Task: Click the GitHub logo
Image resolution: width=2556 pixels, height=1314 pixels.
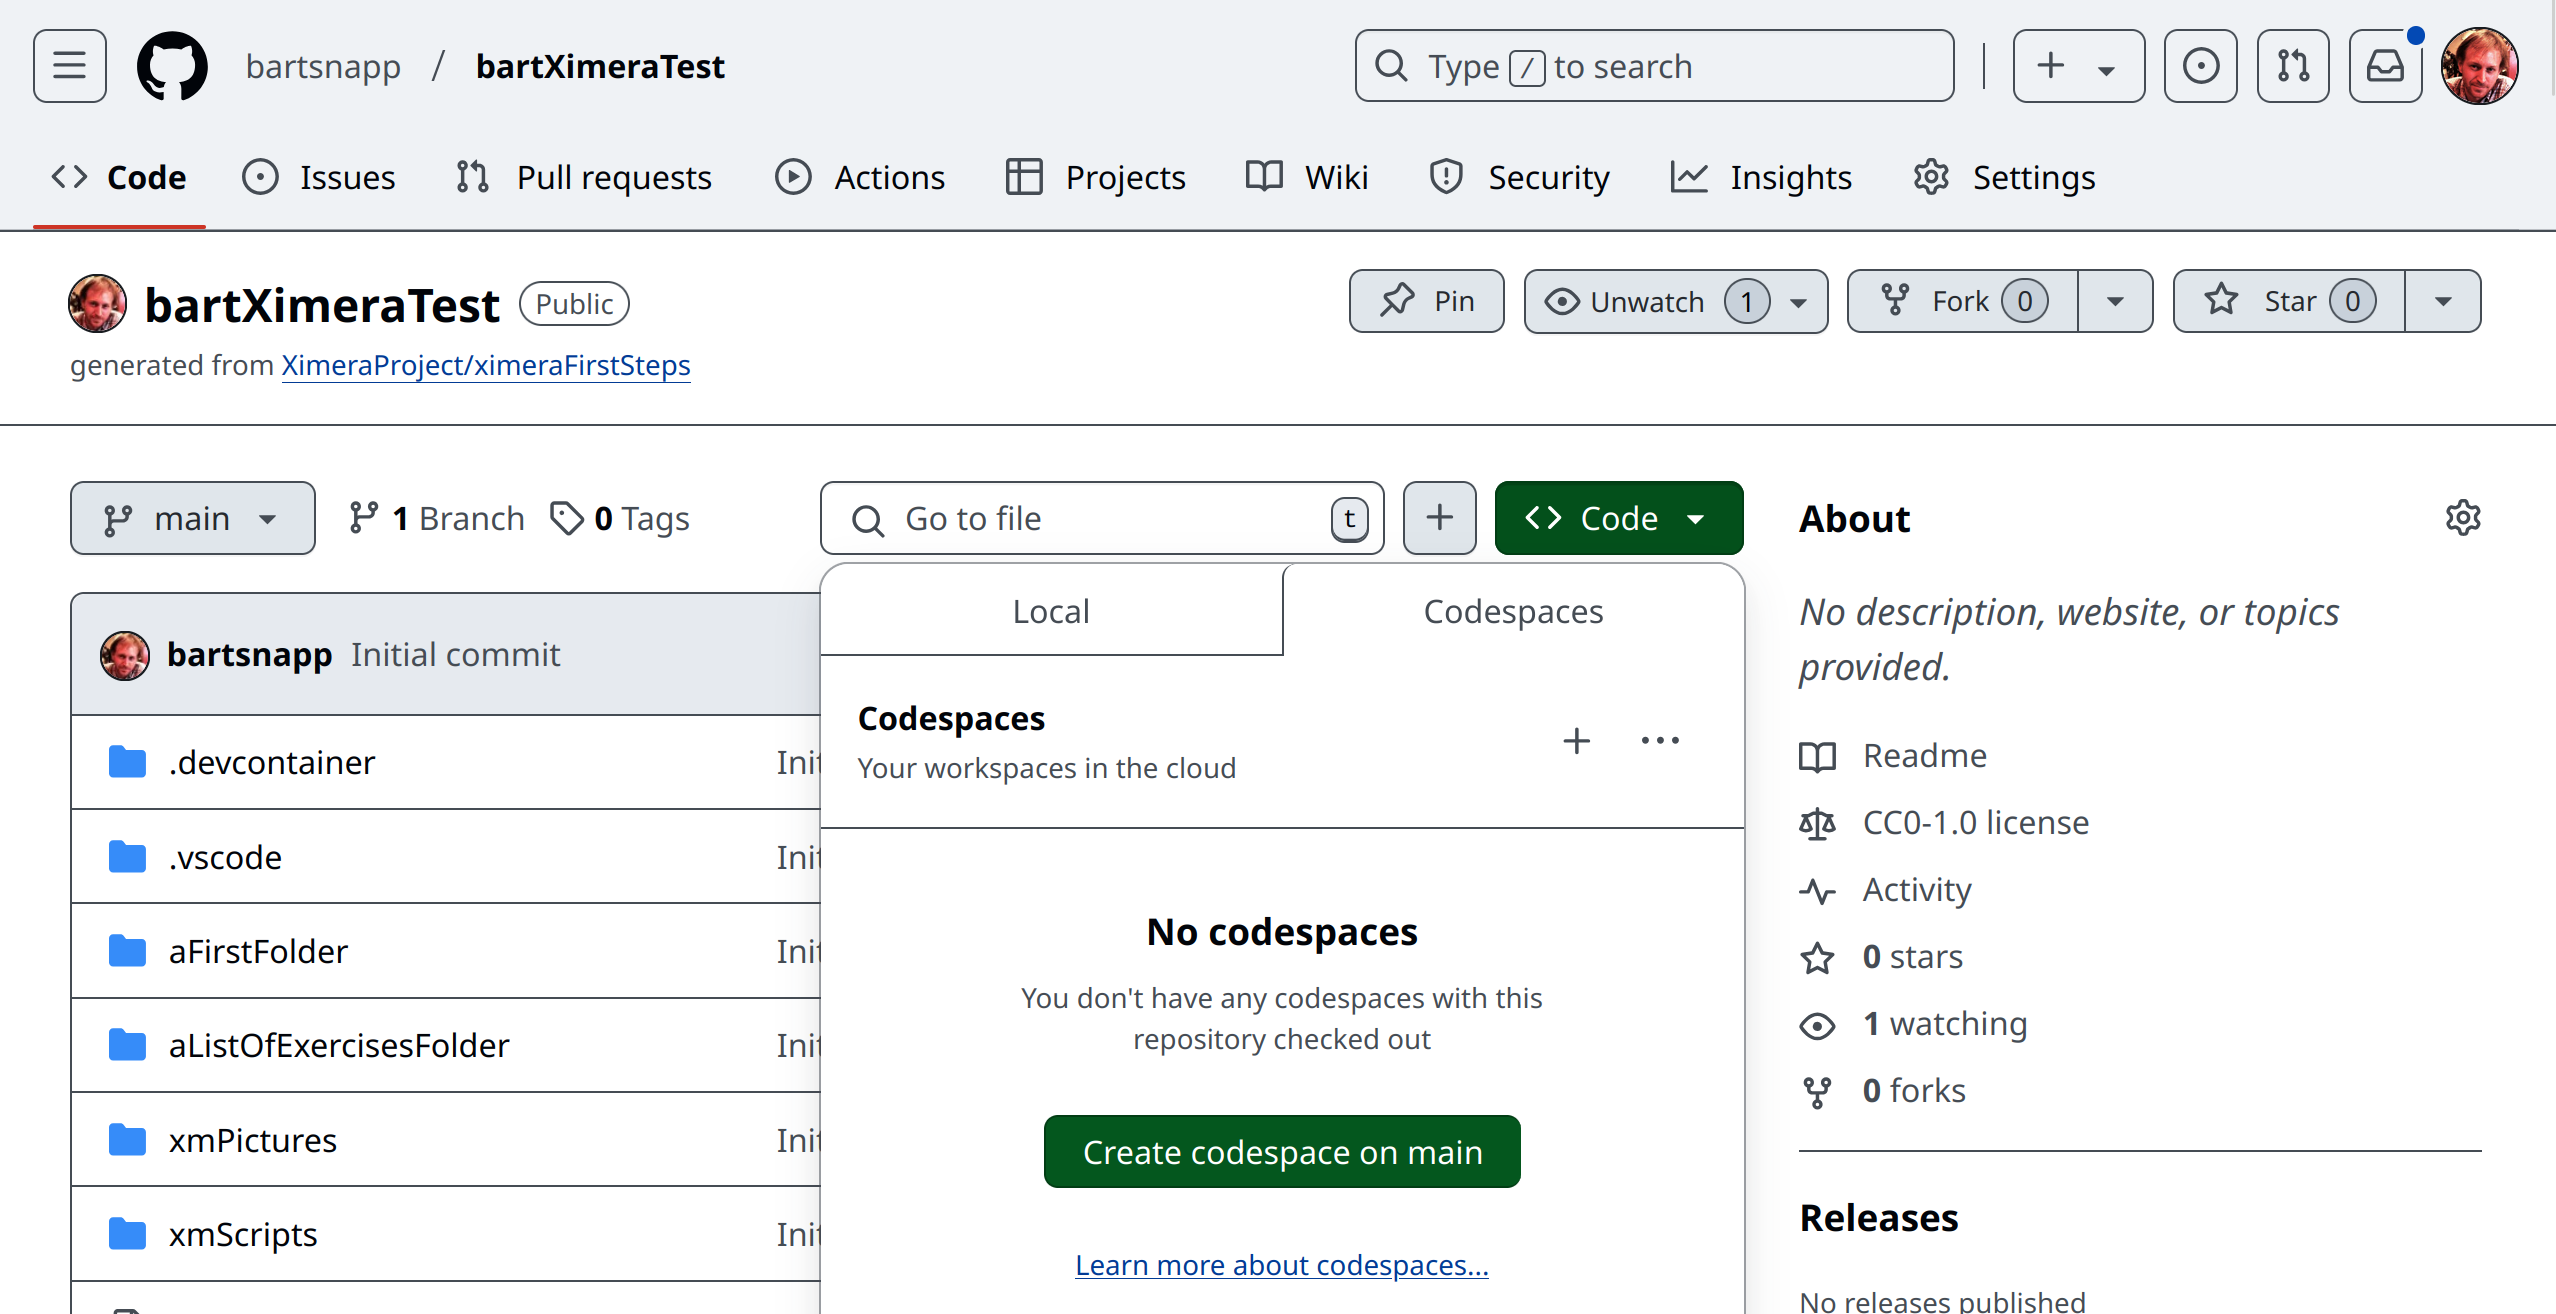Action: click(x=172, y=66)
